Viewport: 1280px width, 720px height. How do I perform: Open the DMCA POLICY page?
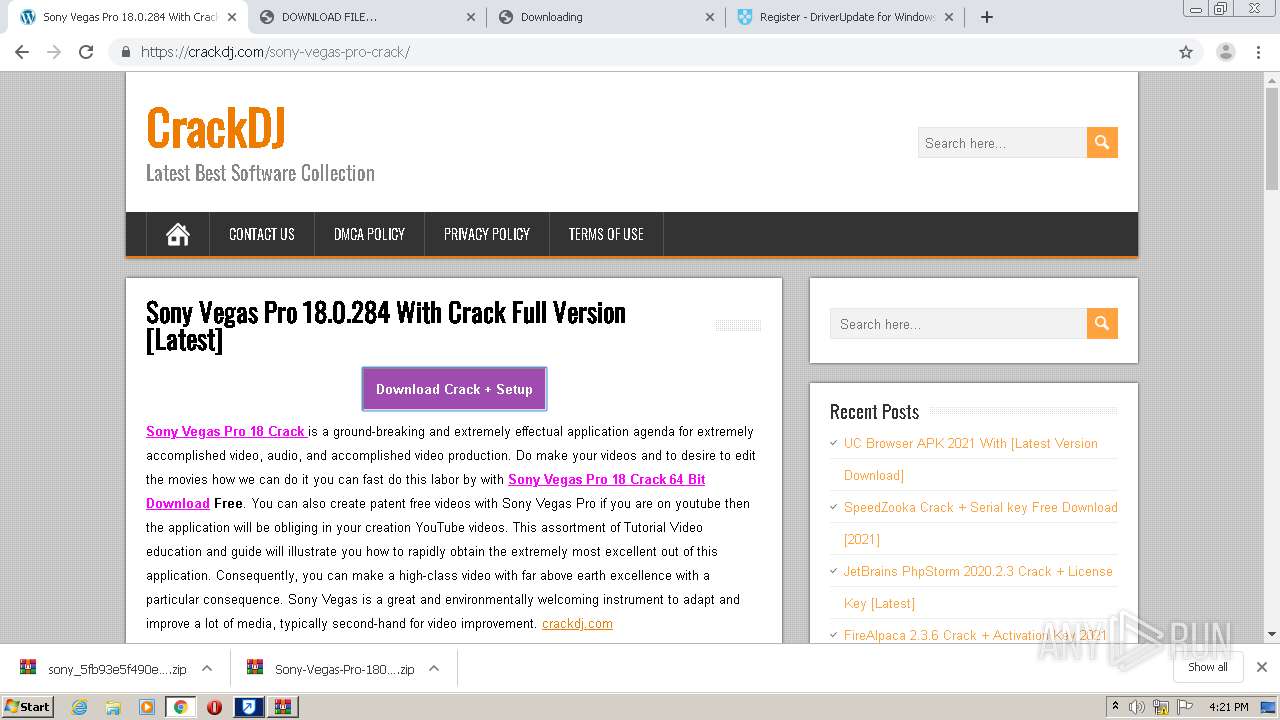[369, 234]
